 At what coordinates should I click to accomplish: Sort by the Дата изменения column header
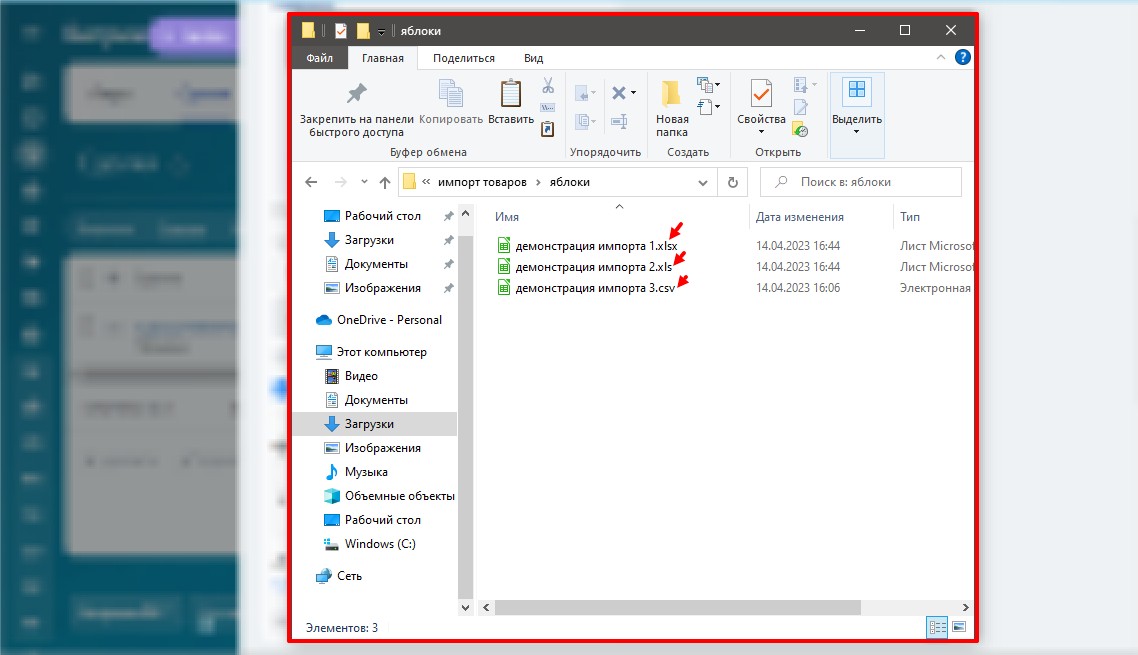coord(800,217)
